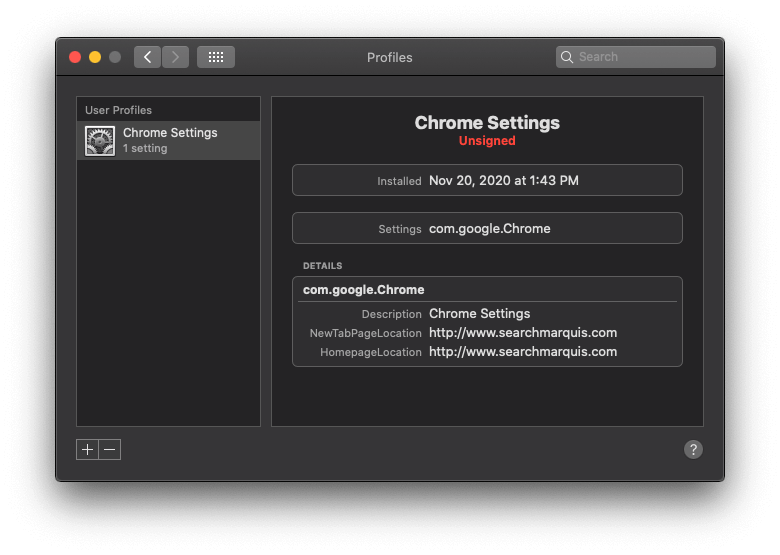Click the magnifying glass search icon
The height and width of the screenshot is (555, 780).
(x=567, y=57)
